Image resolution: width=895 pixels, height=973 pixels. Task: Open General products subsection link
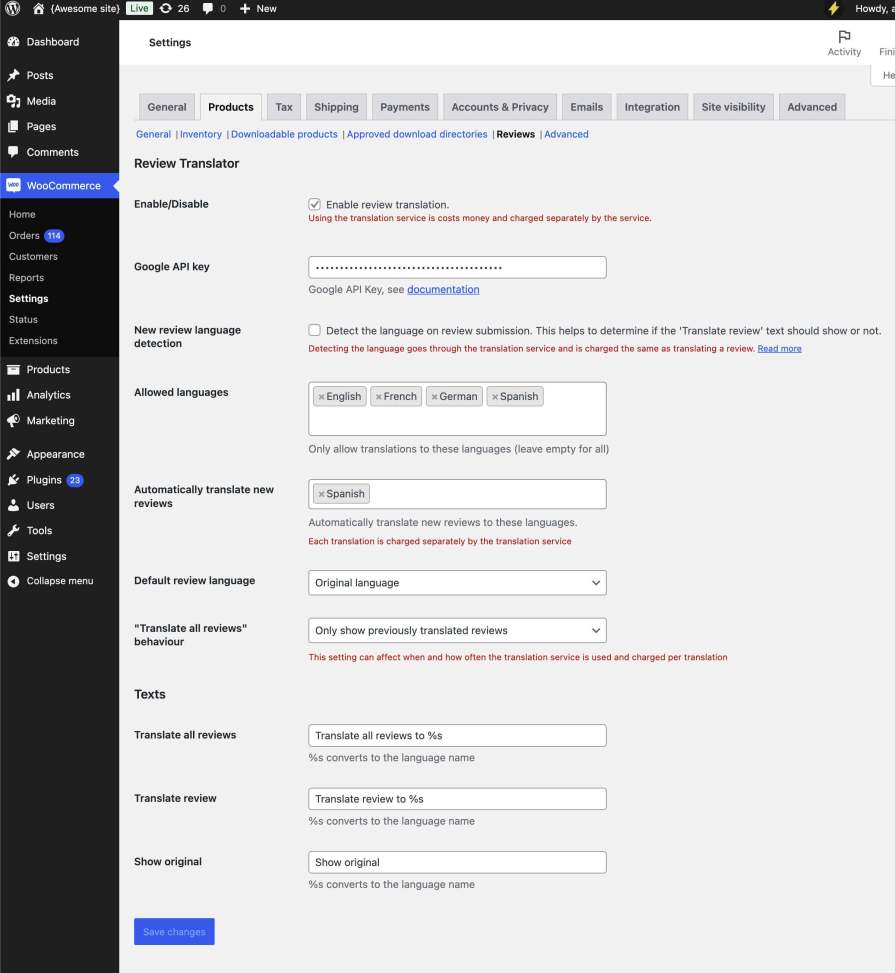(x=153, y=134)
